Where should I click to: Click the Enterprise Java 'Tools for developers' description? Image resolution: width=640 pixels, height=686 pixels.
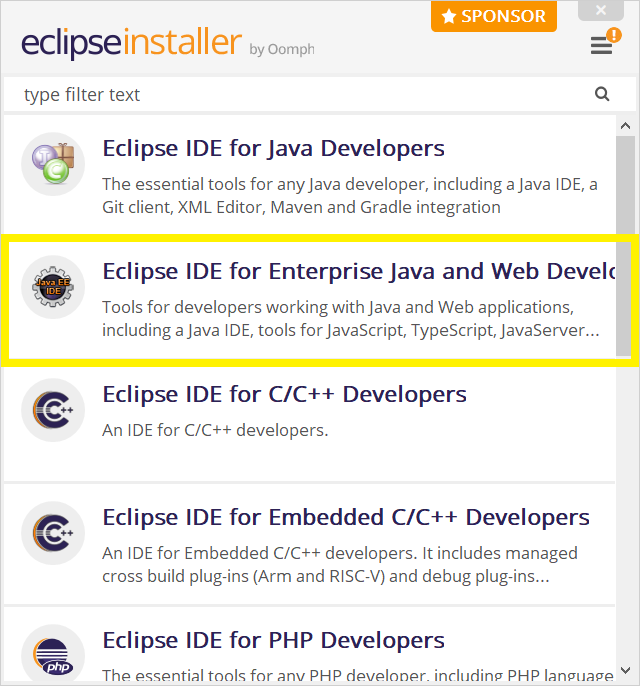coord(350,318)
